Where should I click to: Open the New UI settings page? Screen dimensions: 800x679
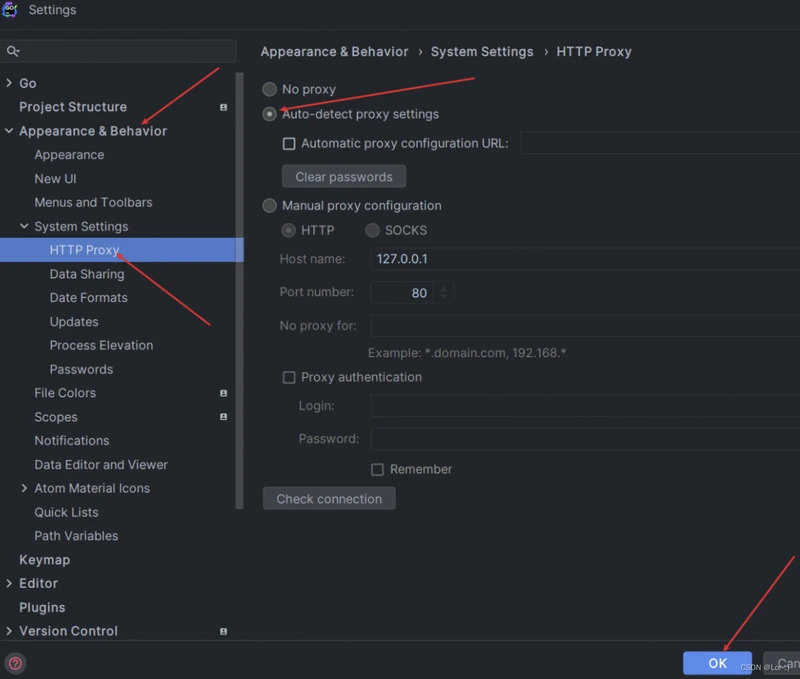[55, 179]
